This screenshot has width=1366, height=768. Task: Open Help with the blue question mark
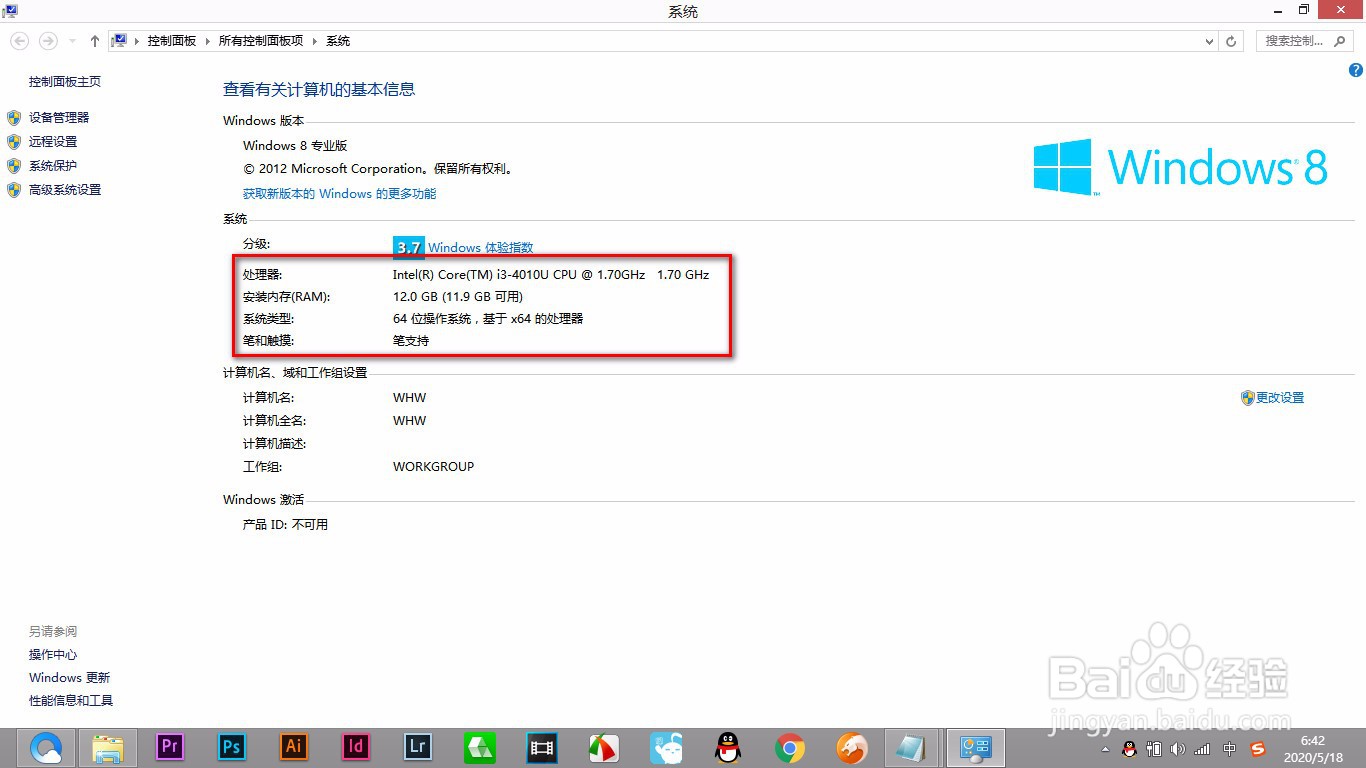1356,70
